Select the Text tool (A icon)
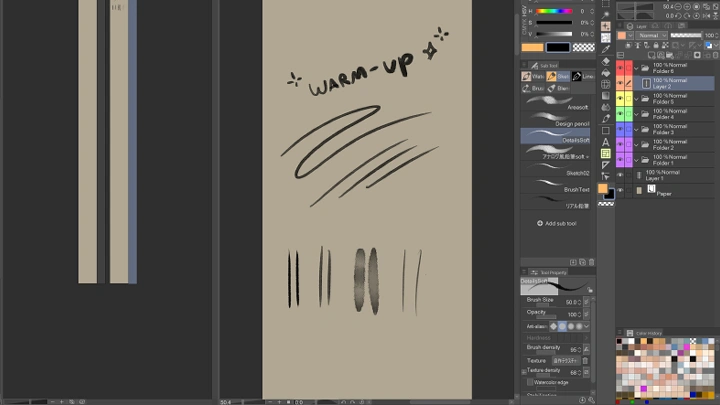 [x=606, y=142]
